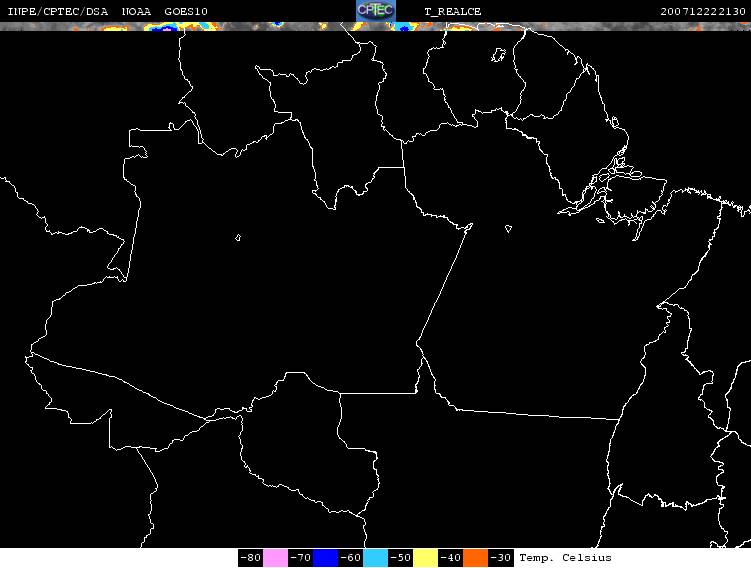
Task: Click the 200712222130 timestamp
Action: [x=703, y=11]
